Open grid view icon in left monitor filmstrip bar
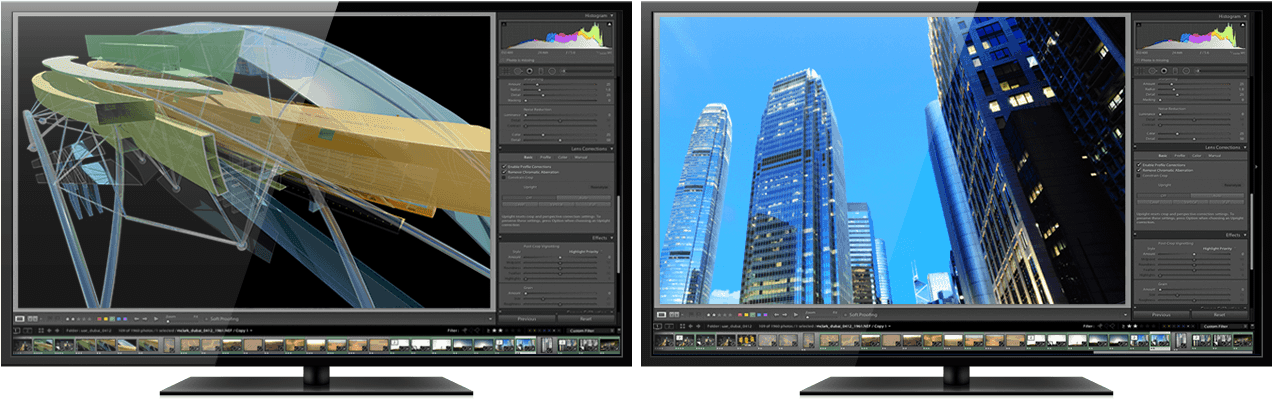Image resolution: width=1278 pixels, height=399 pixels. [41, 330]
